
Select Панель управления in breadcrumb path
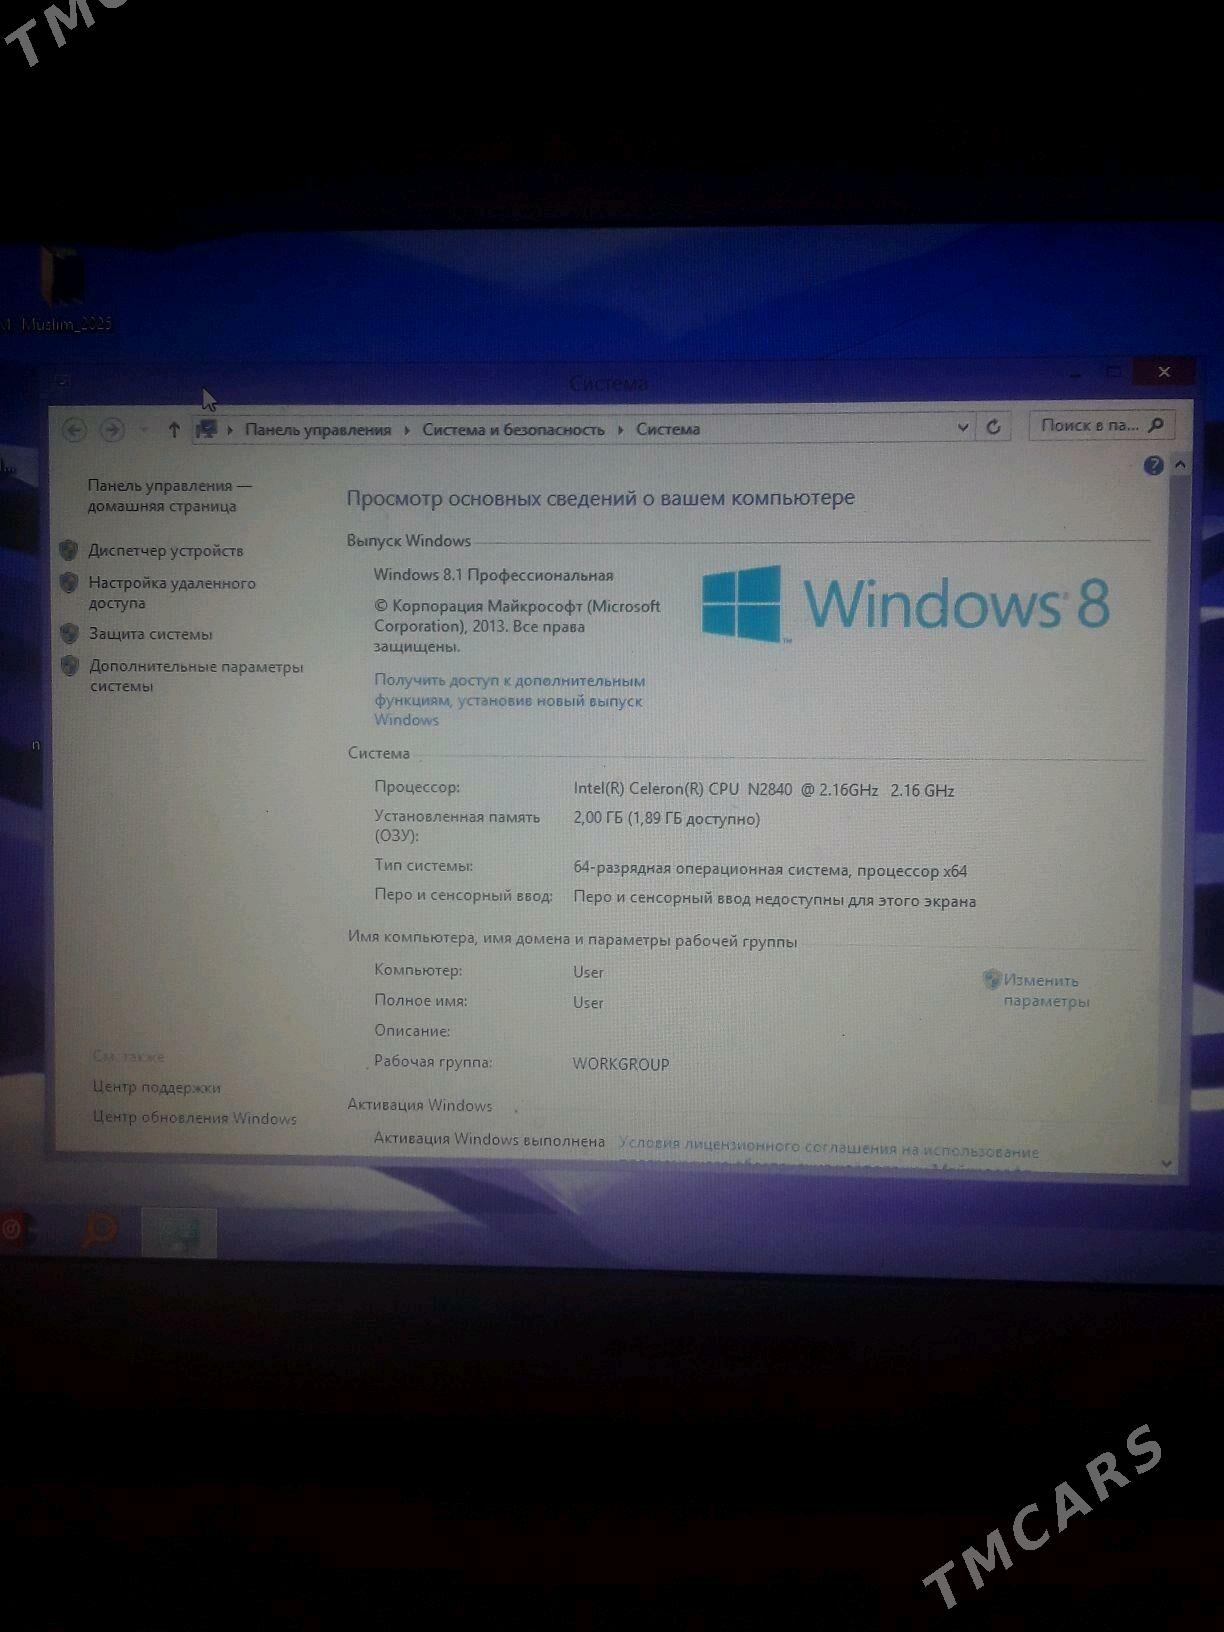[x=318, y=430]
